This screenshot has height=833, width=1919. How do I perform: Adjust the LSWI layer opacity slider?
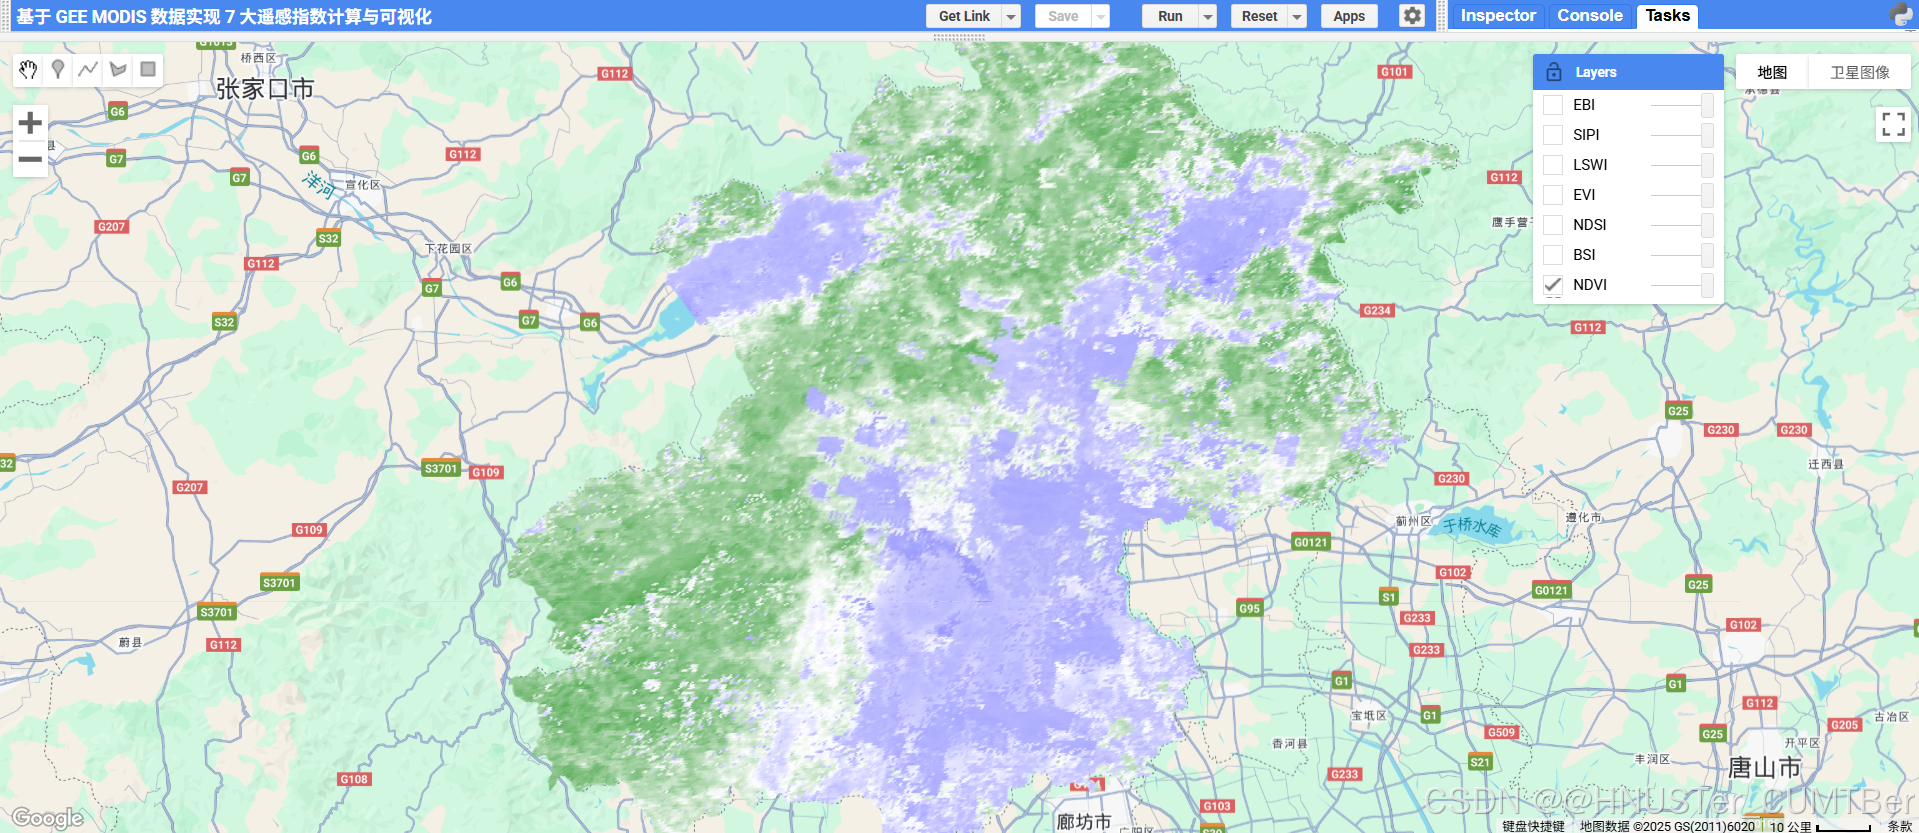1682,165
